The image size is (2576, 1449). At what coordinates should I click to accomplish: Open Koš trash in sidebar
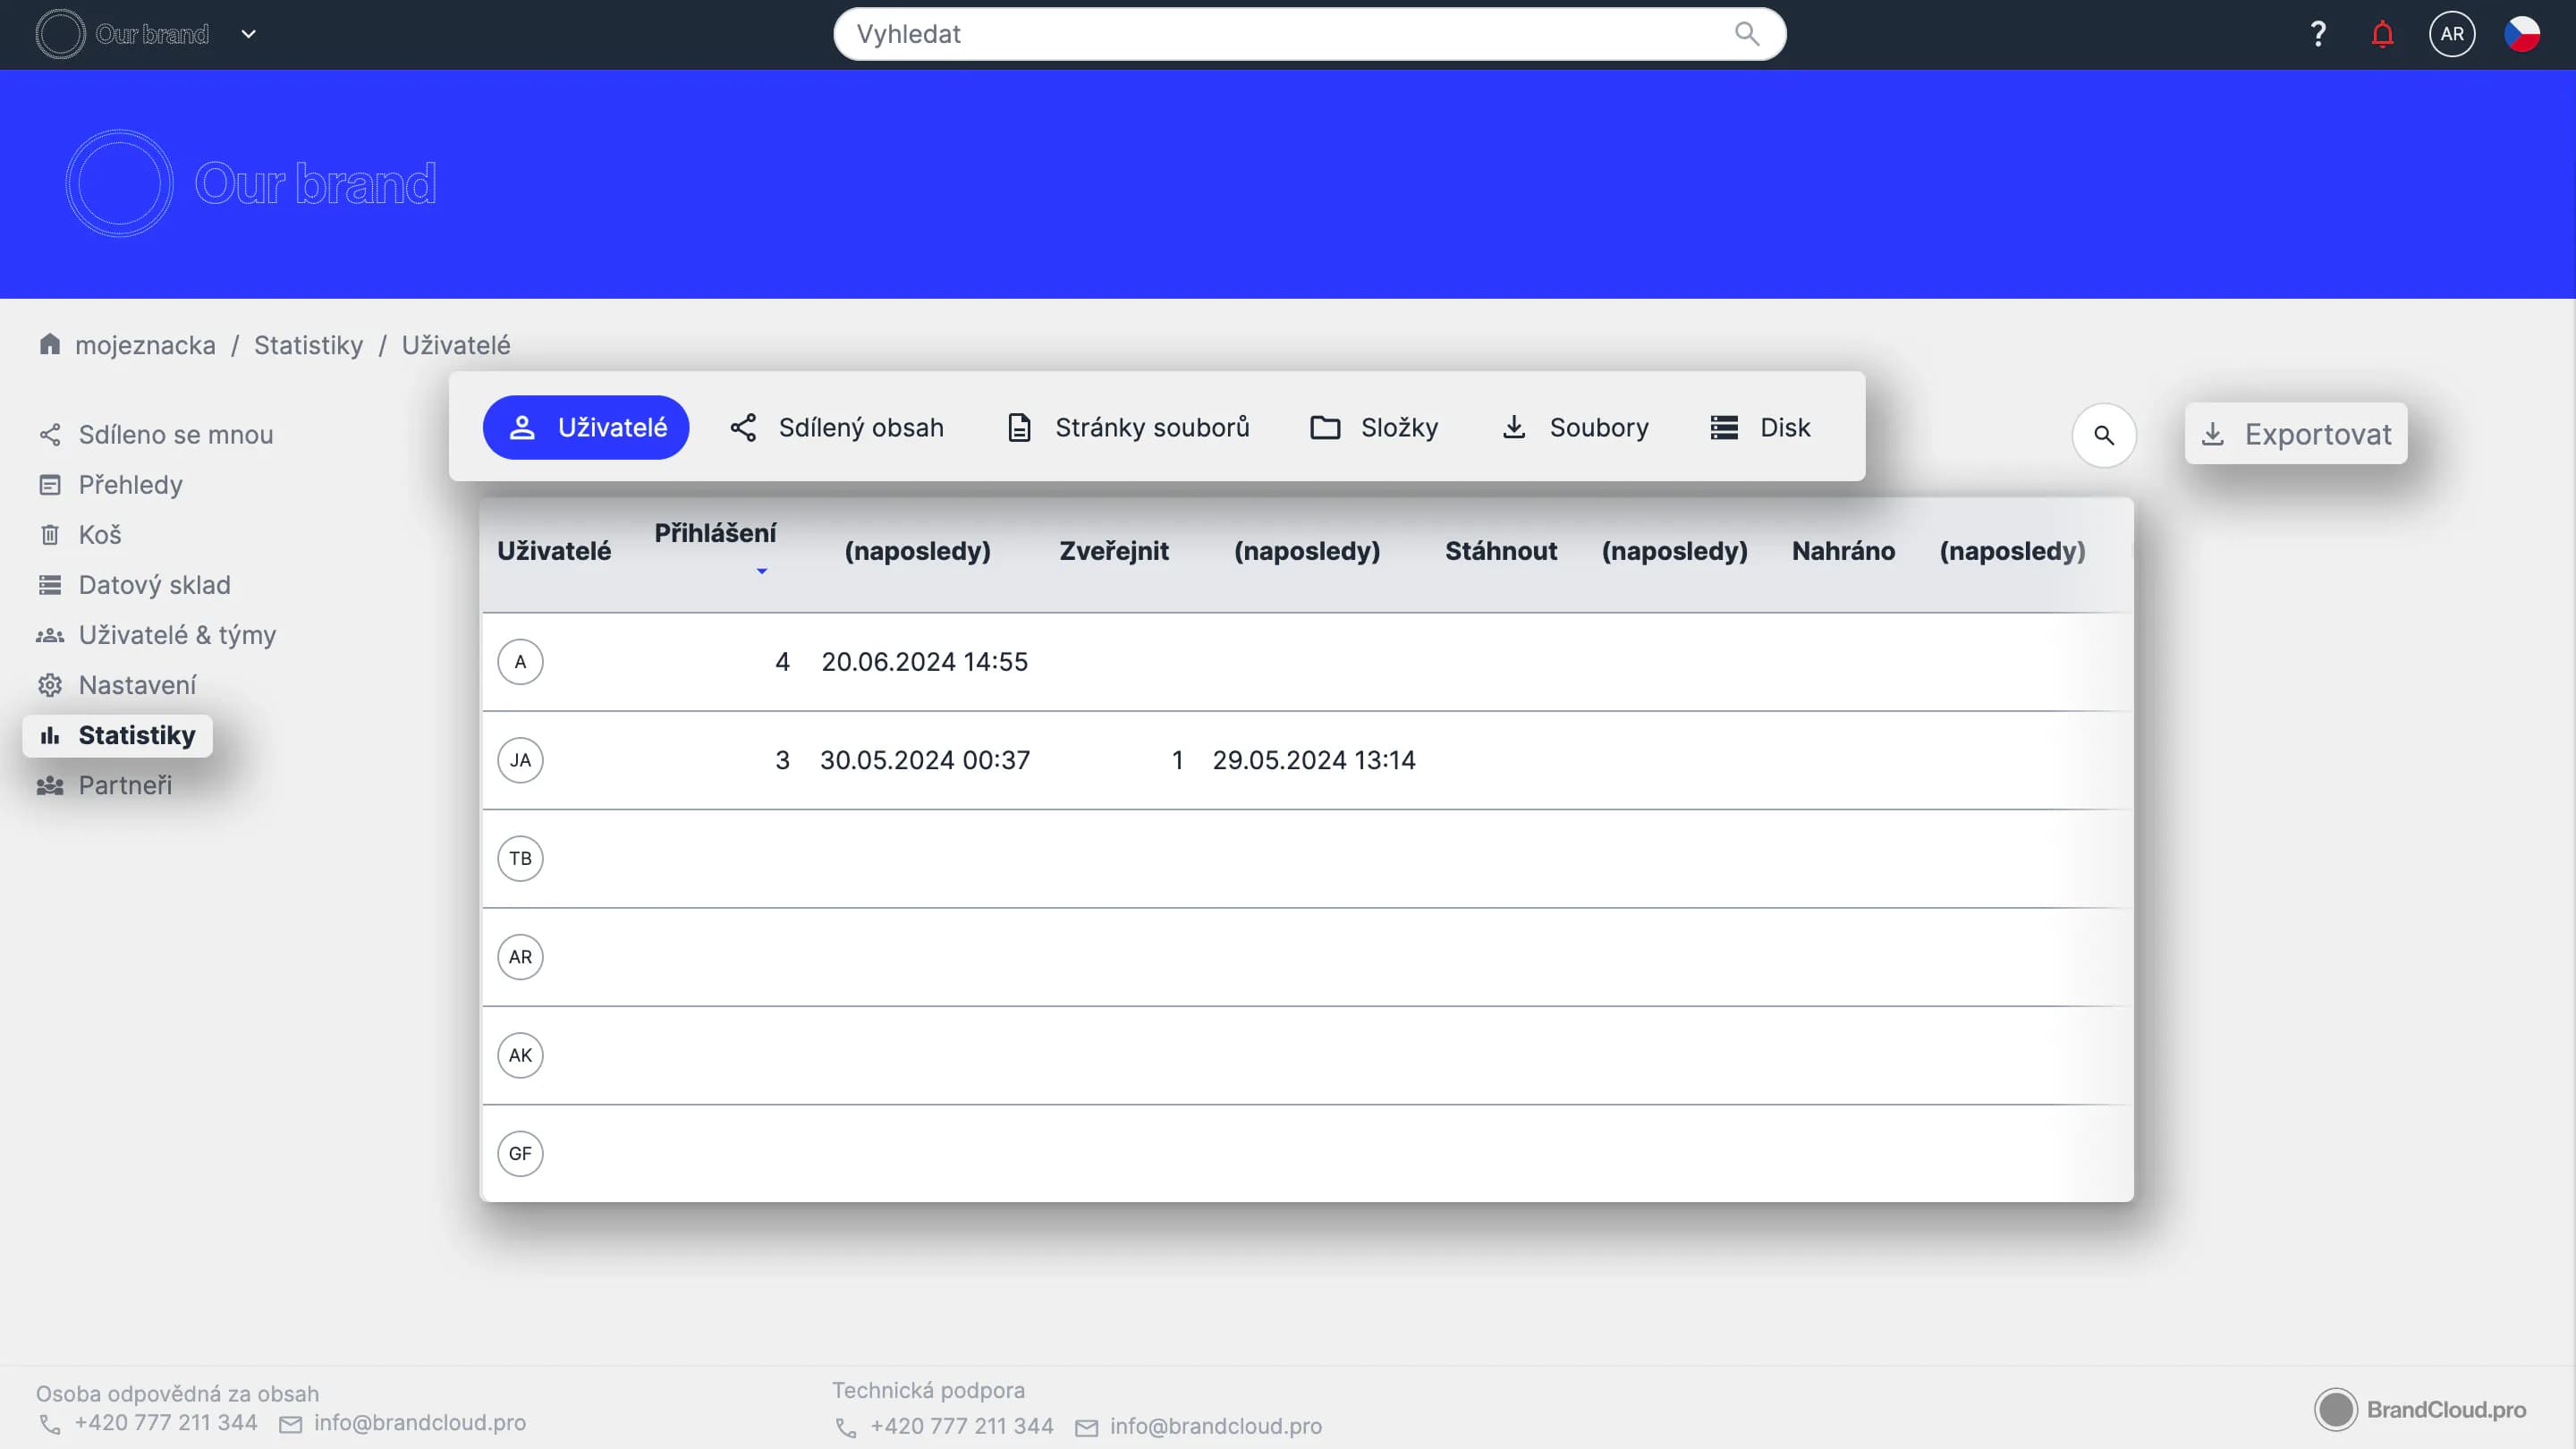tap(99, 535)
